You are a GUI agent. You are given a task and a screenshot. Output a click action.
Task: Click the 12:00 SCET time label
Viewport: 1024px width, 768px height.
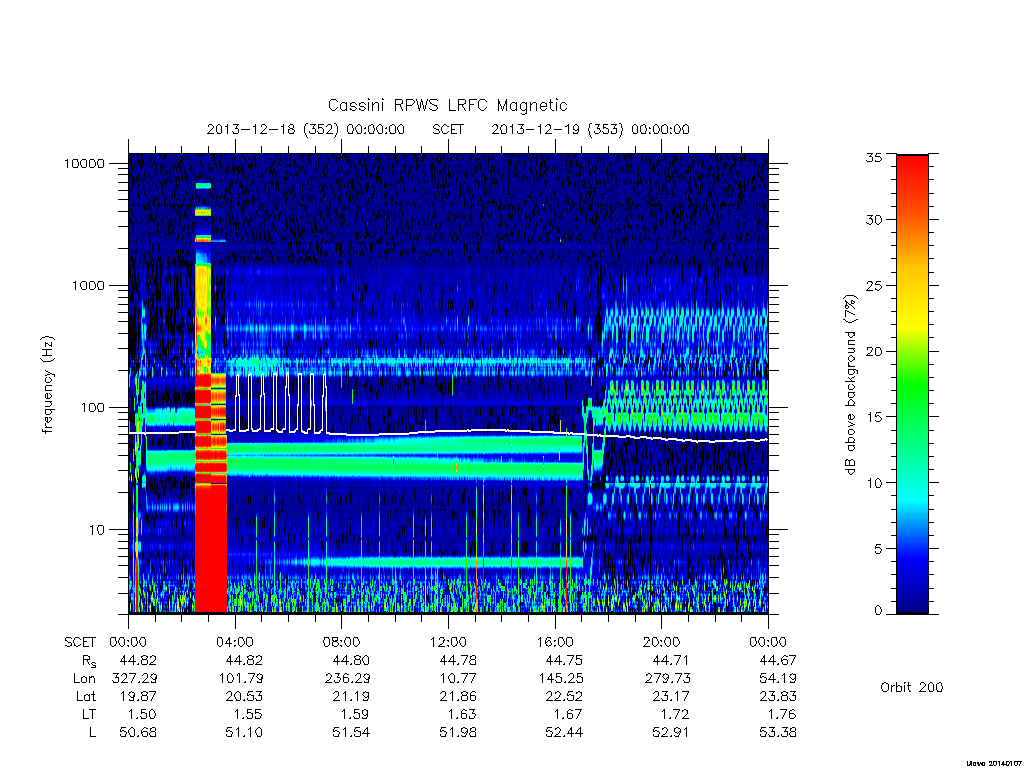[448, 643]
